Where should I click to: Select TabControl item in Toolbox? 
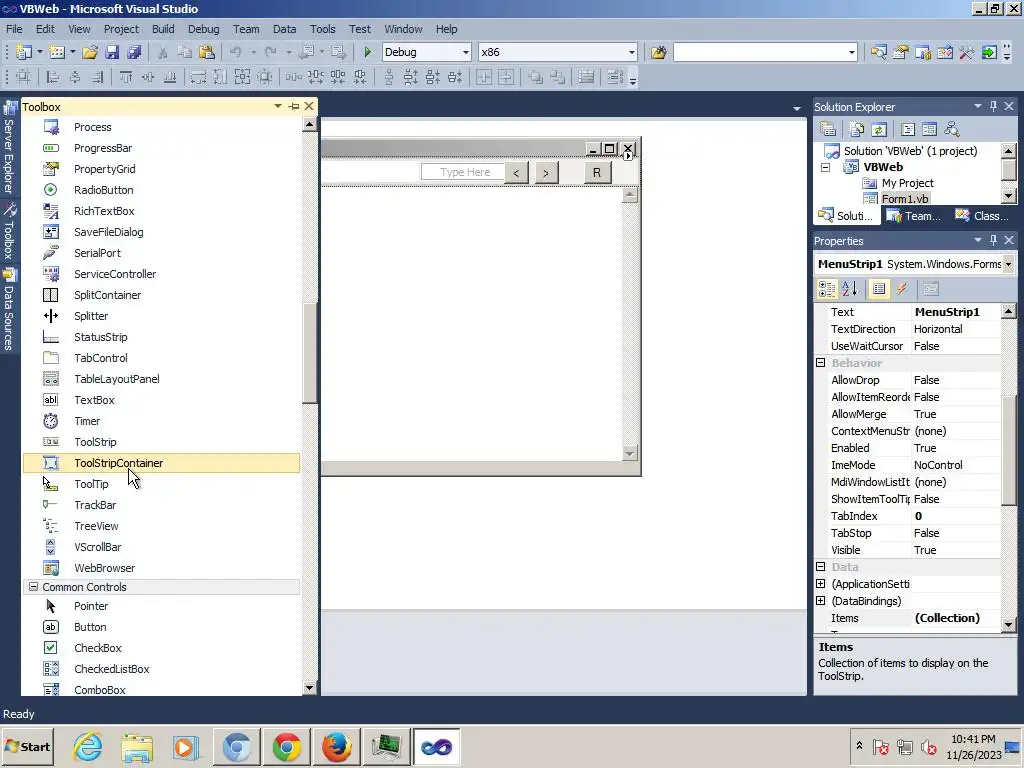click(161, 358)
